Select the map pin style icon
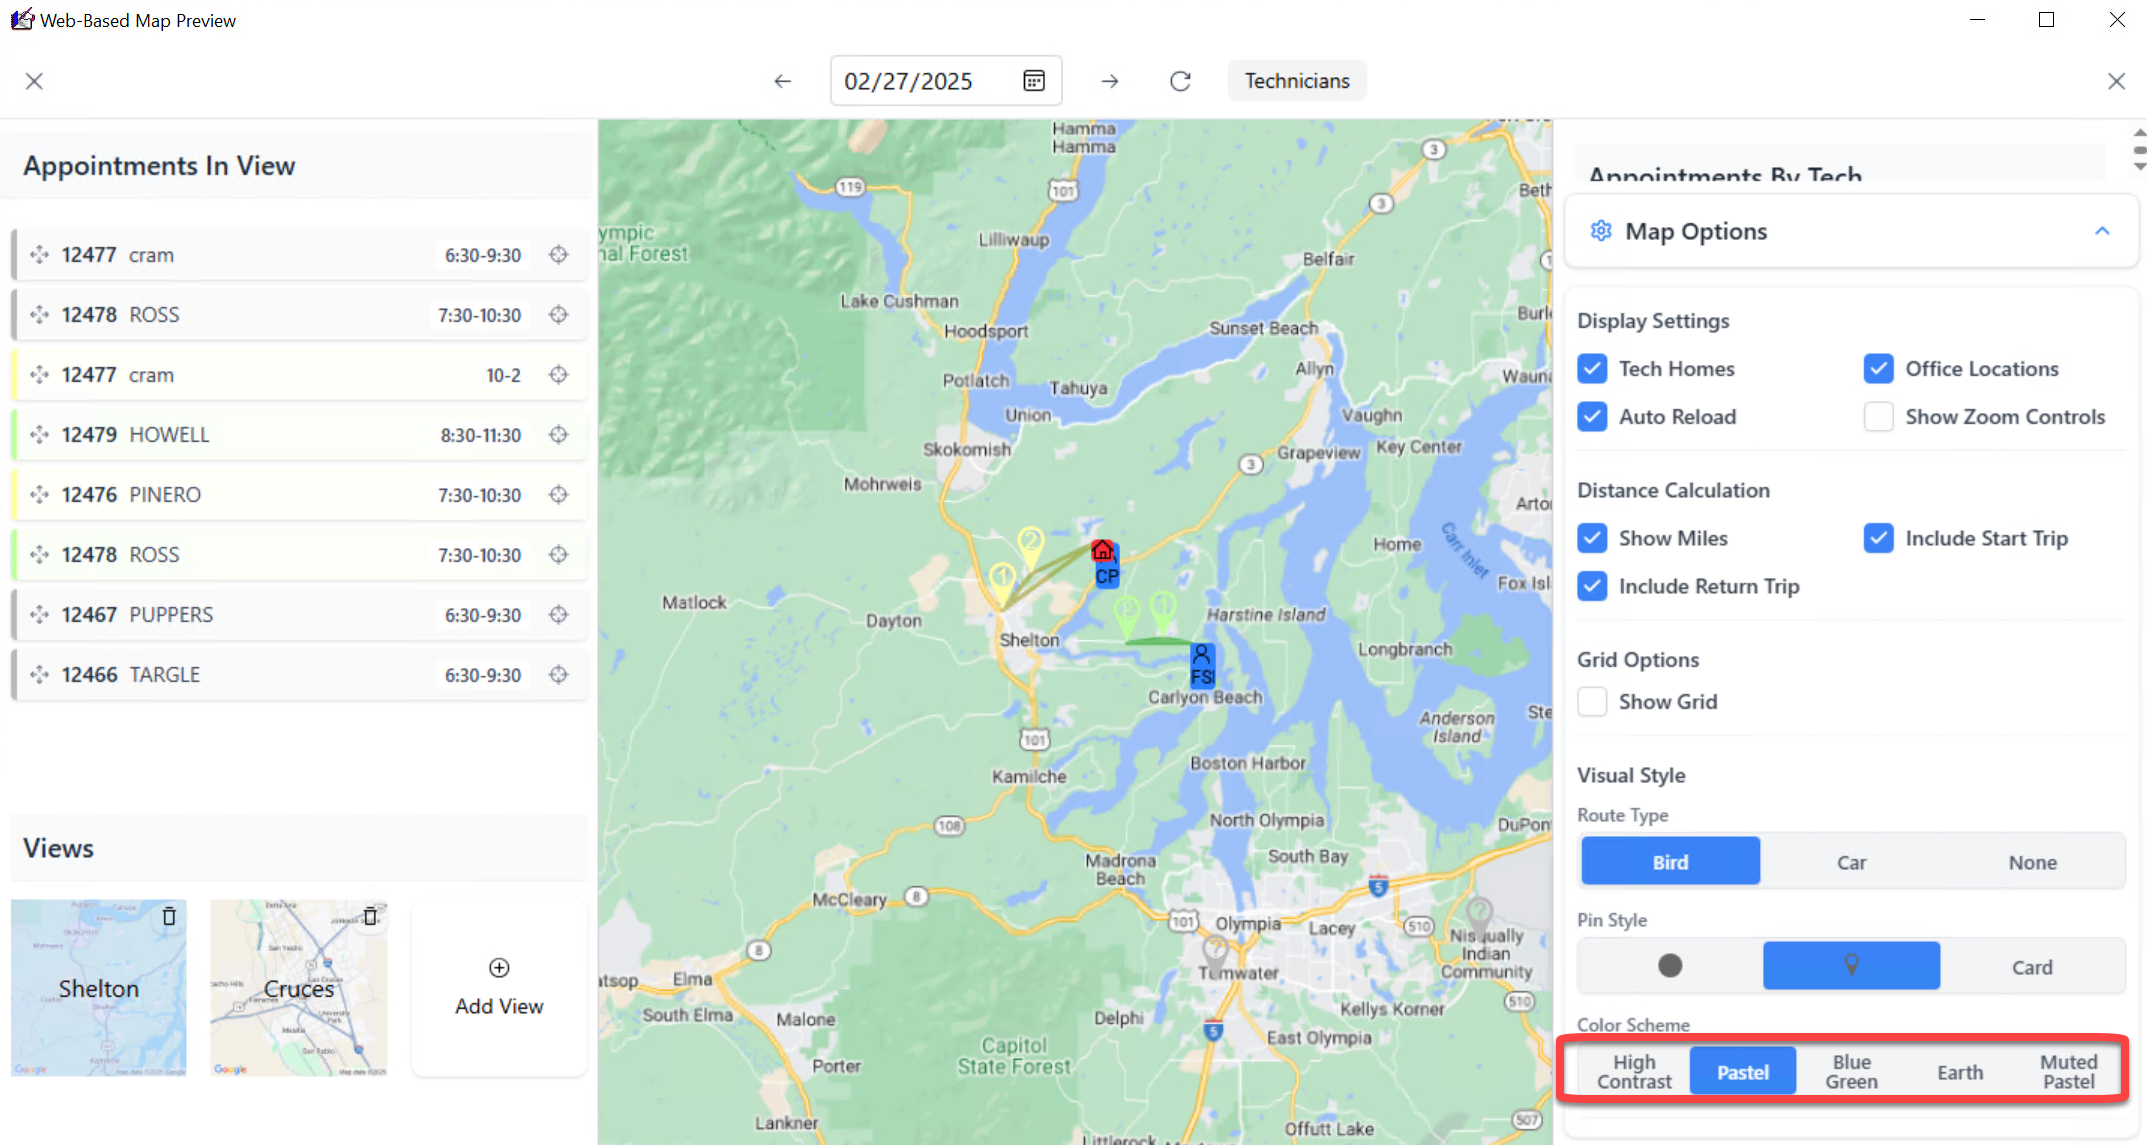Image resolution: width=2147 pixels, height=1145 pixels. 1850,965
